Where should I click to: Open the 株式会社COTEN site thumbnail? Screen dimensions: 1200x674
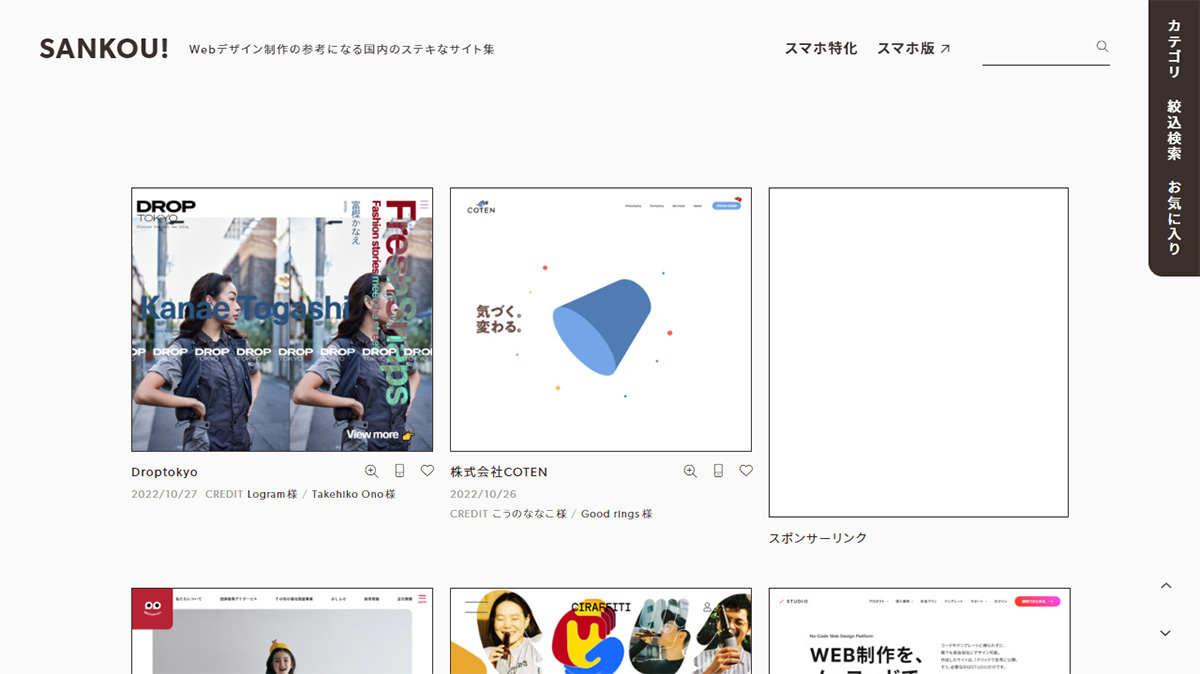(601, 319)
